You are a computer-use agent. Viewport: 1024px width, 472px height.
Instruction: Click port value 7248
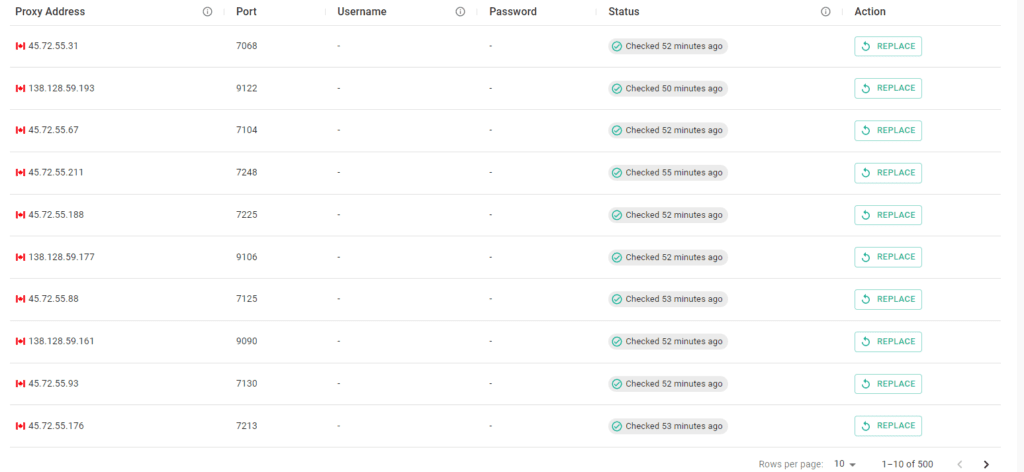247,172
